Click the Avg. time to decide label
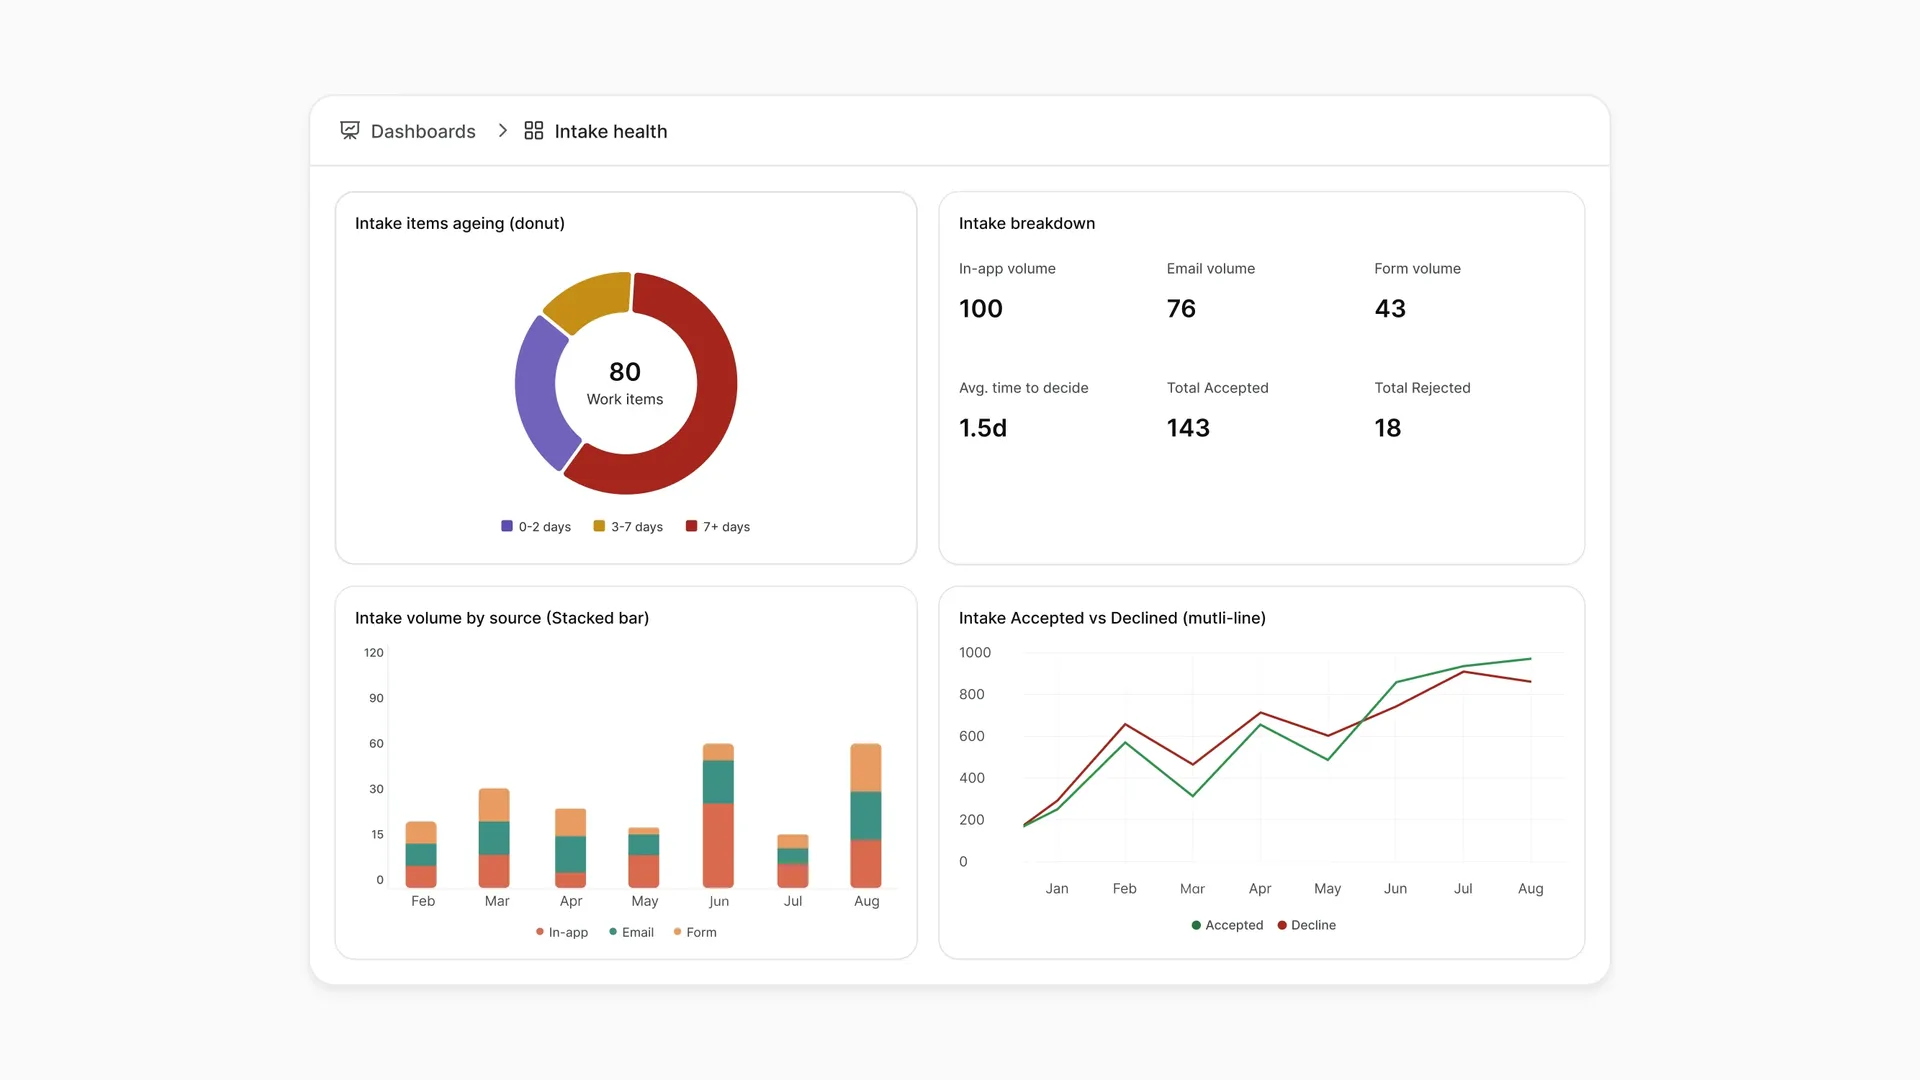The width and height of the screenshot is (1920, 1080). point(1023,388)
